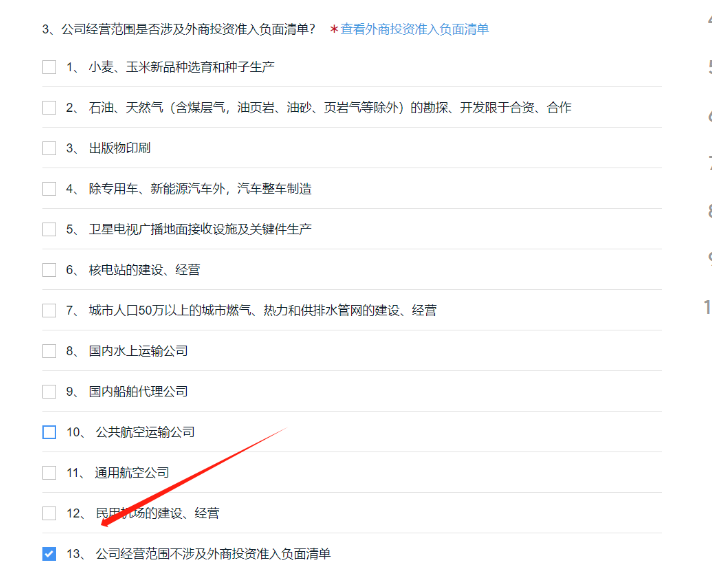Click label 城市人口50万以上的城市燃气 text
This screenshot has width=712, height=579.
pos(262,311)
